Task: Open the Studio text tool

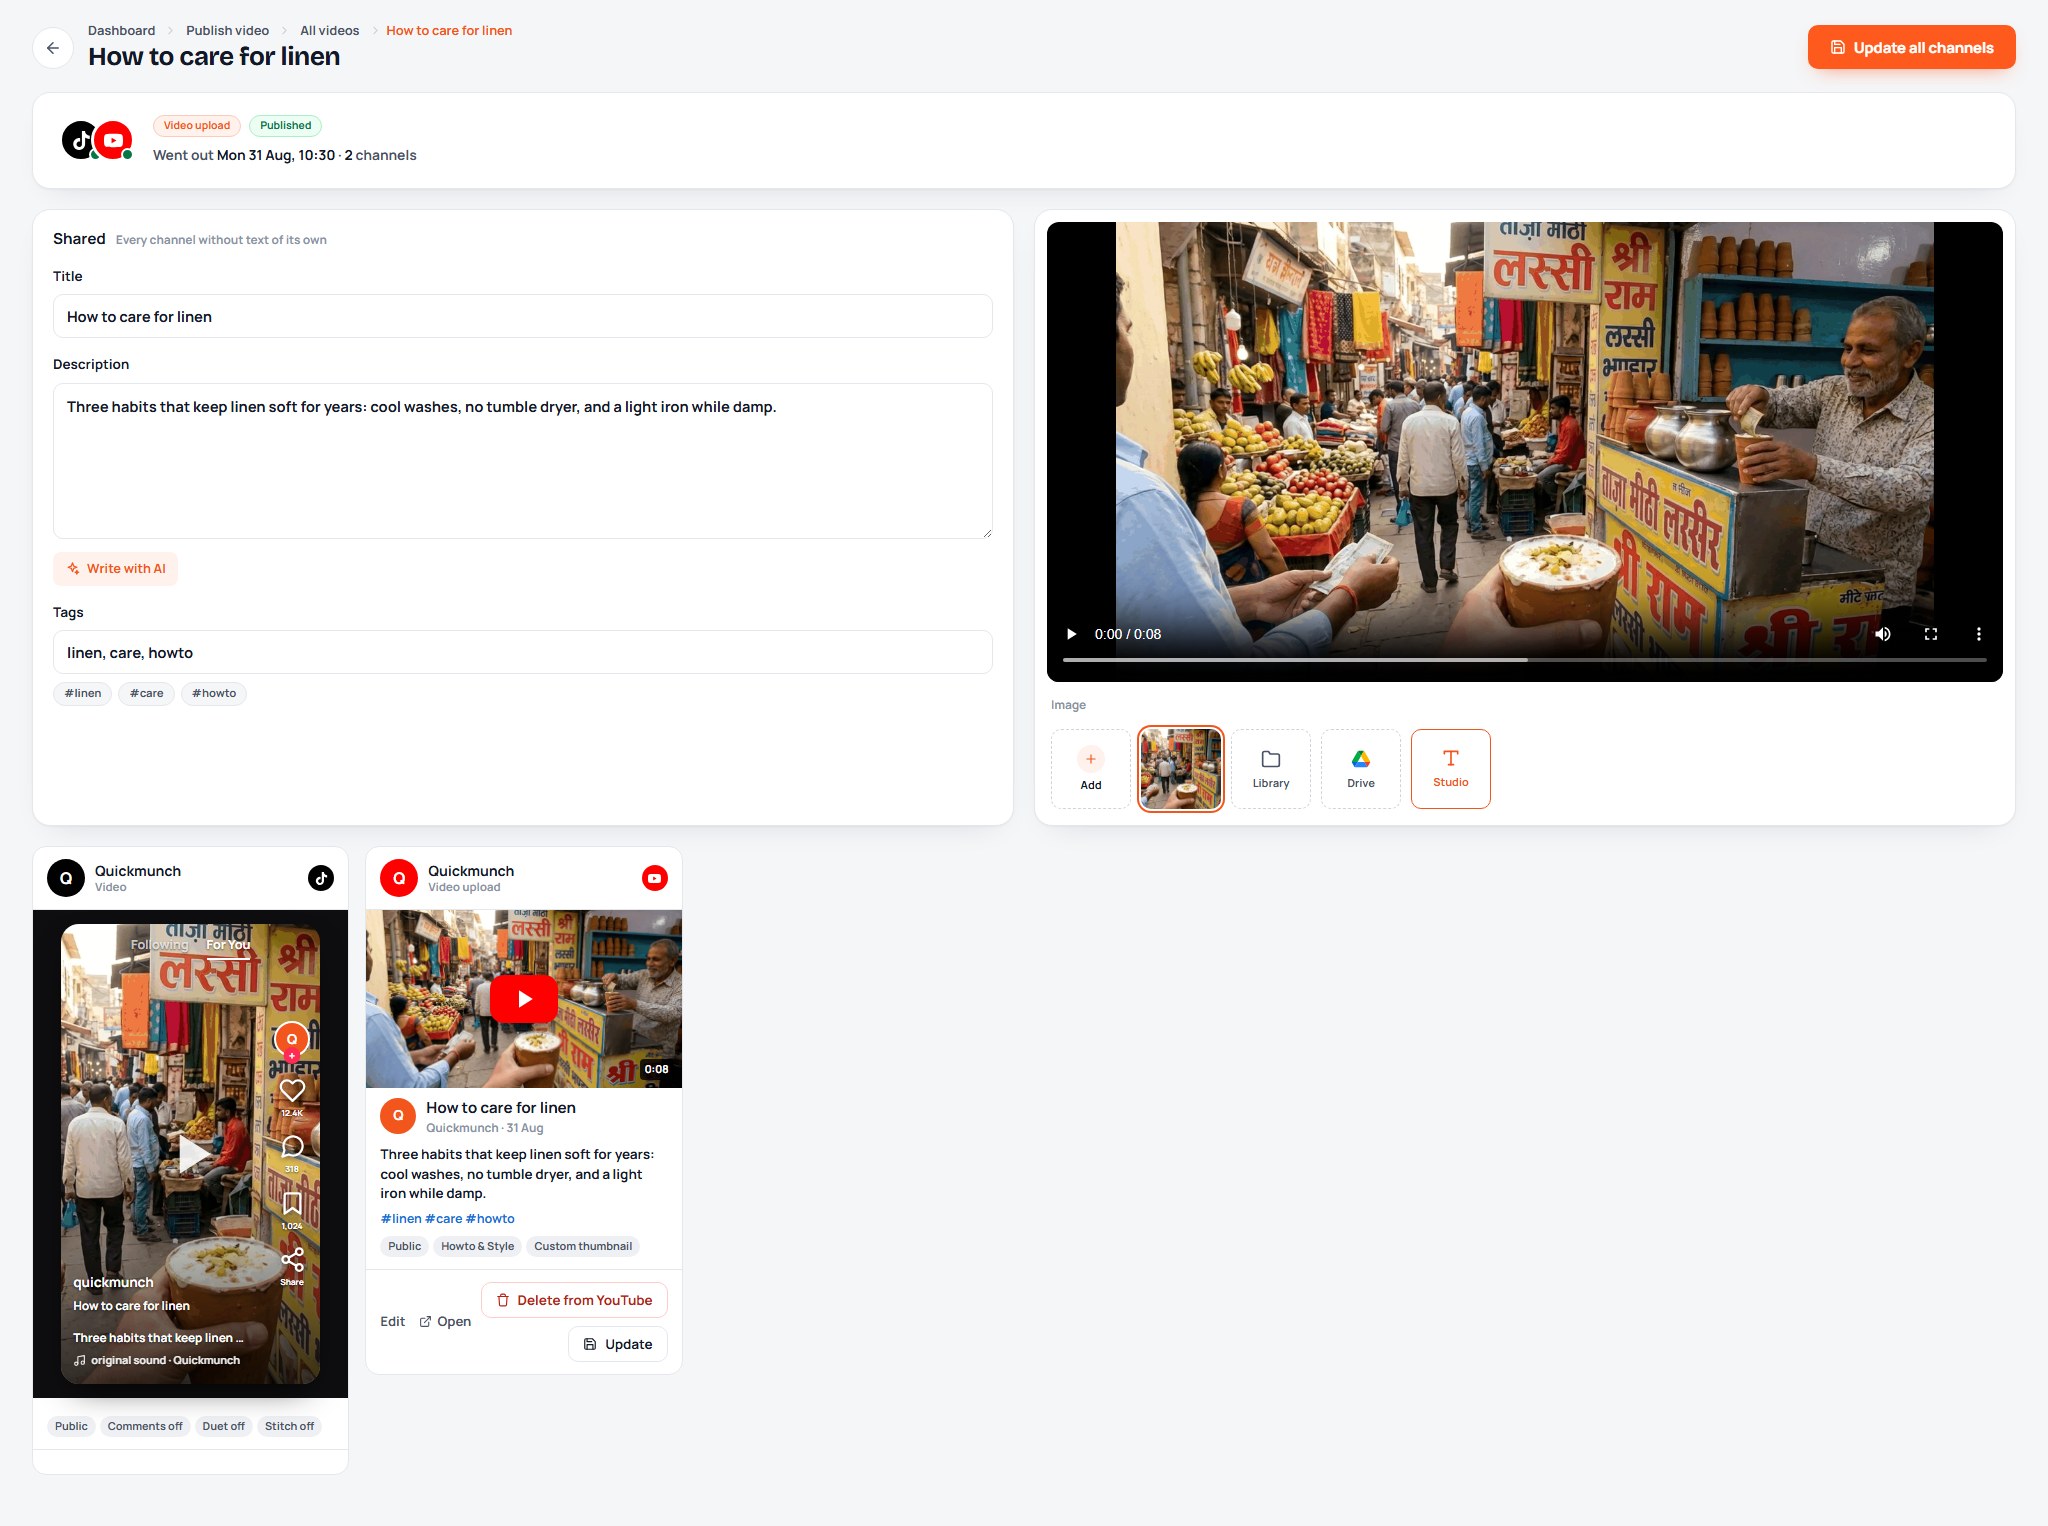Action: tap(1451, 769)
